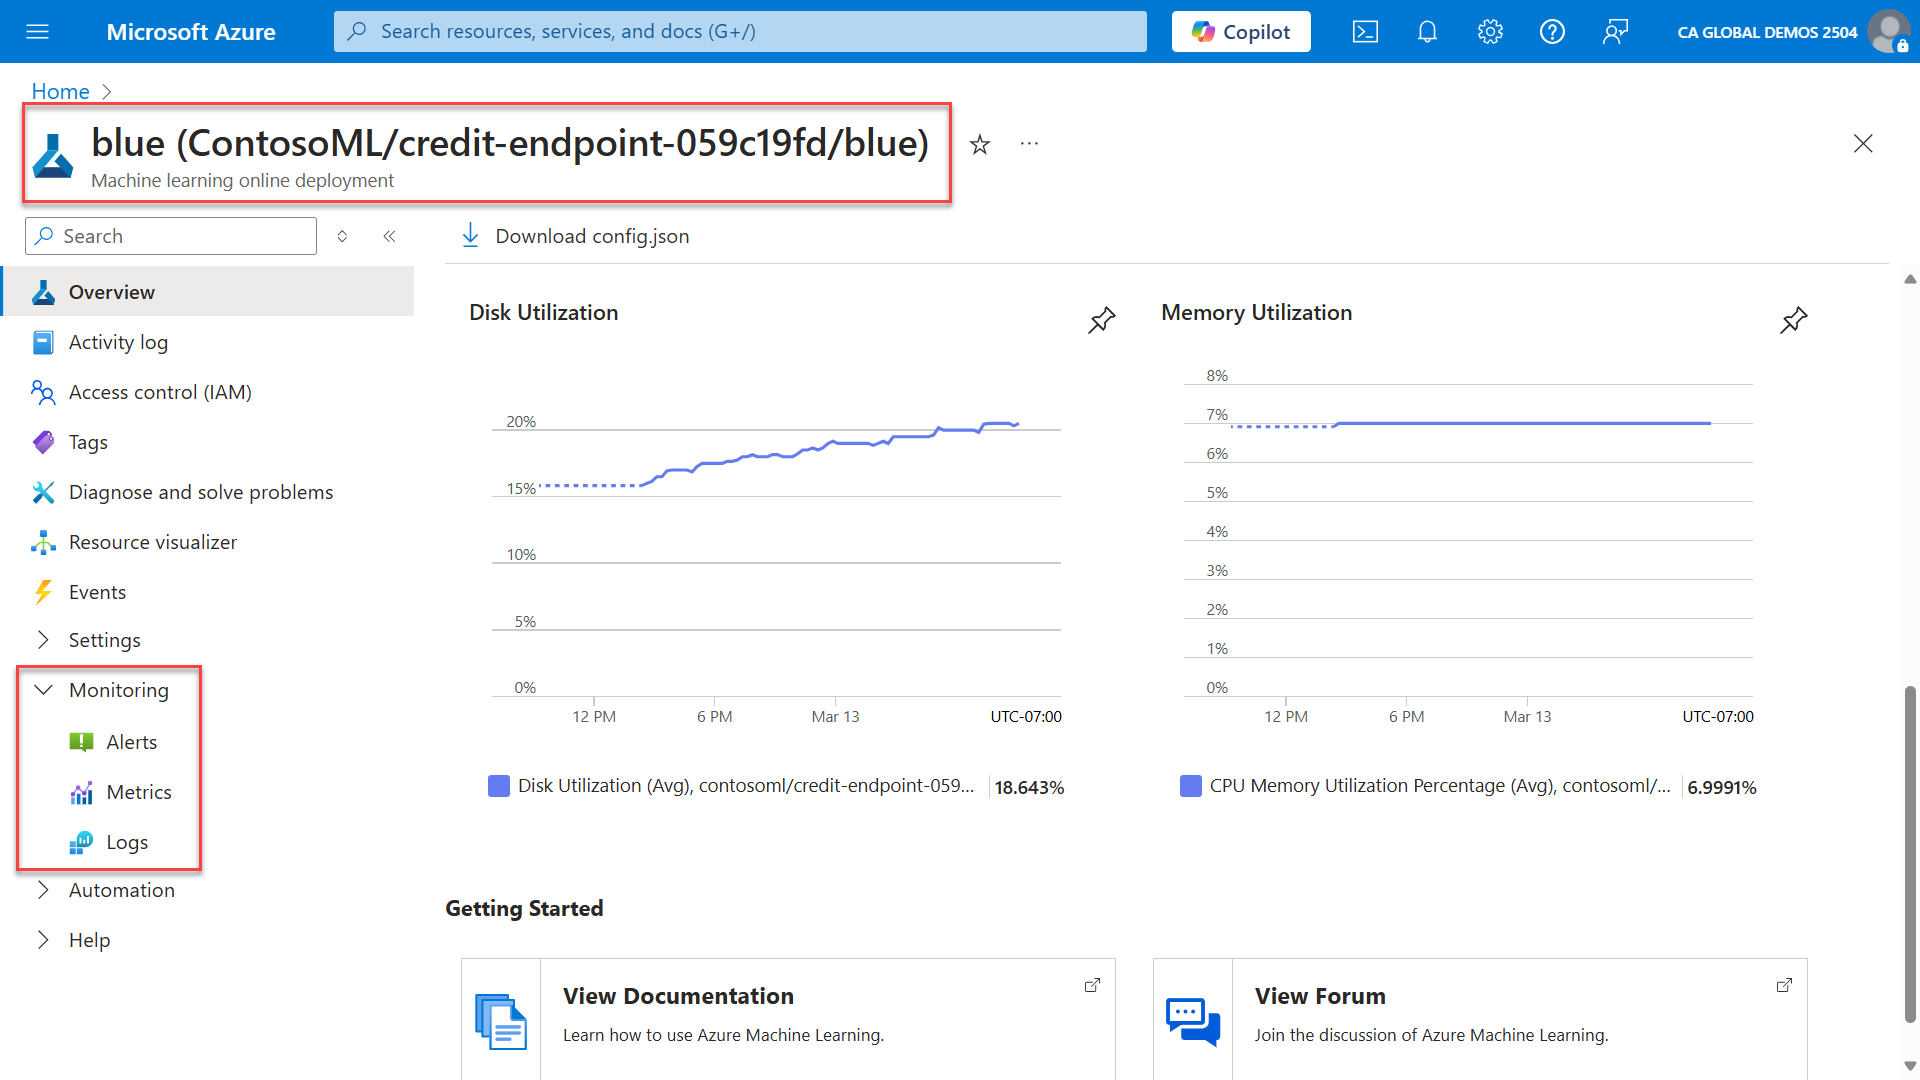
Task: Open the Notifications panel
Action: click(x=1426, y=31)
